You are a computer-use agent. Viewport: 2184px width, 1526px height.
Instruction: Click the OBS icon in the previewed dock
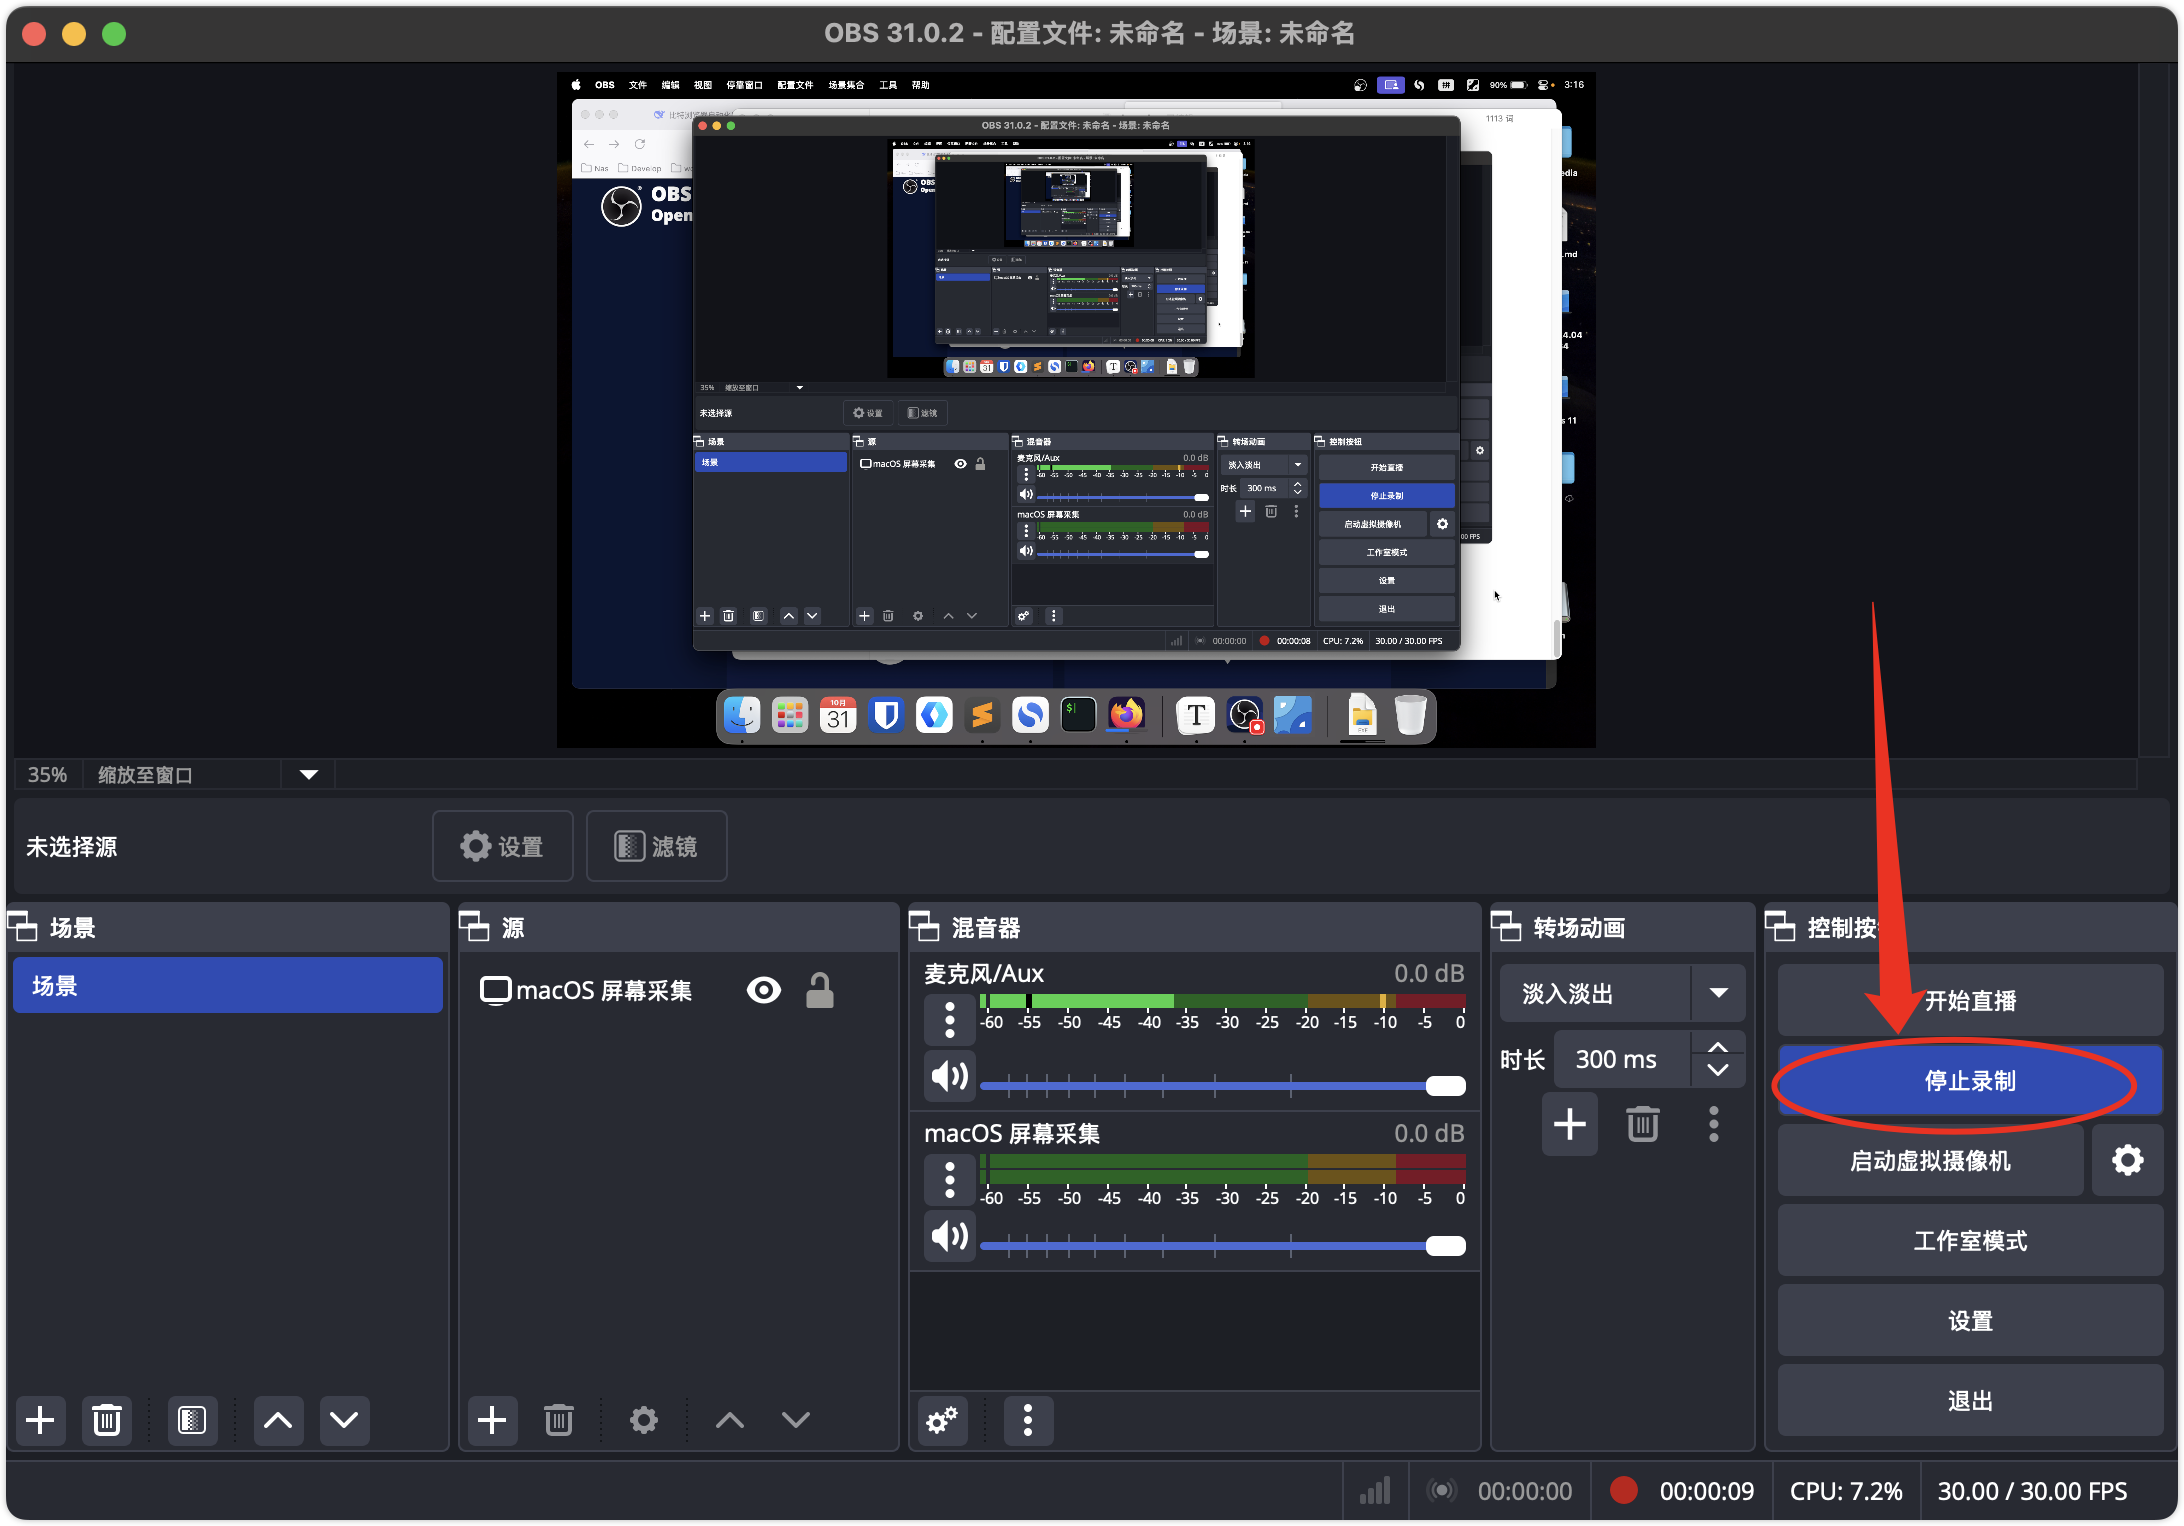1245,715
